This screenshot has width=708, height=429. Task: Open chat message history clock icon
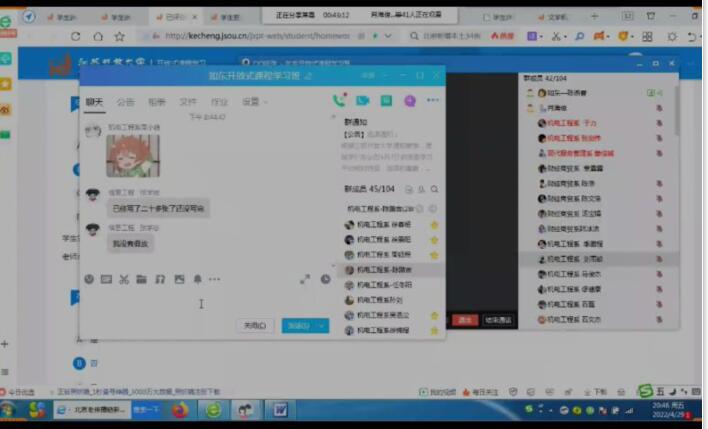coord(325,279)
